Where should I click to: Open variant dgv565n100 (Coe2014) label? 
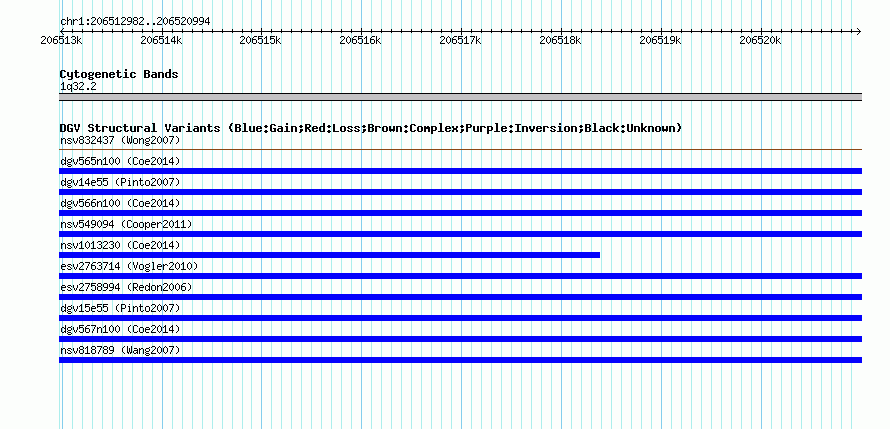pos(120,161)
